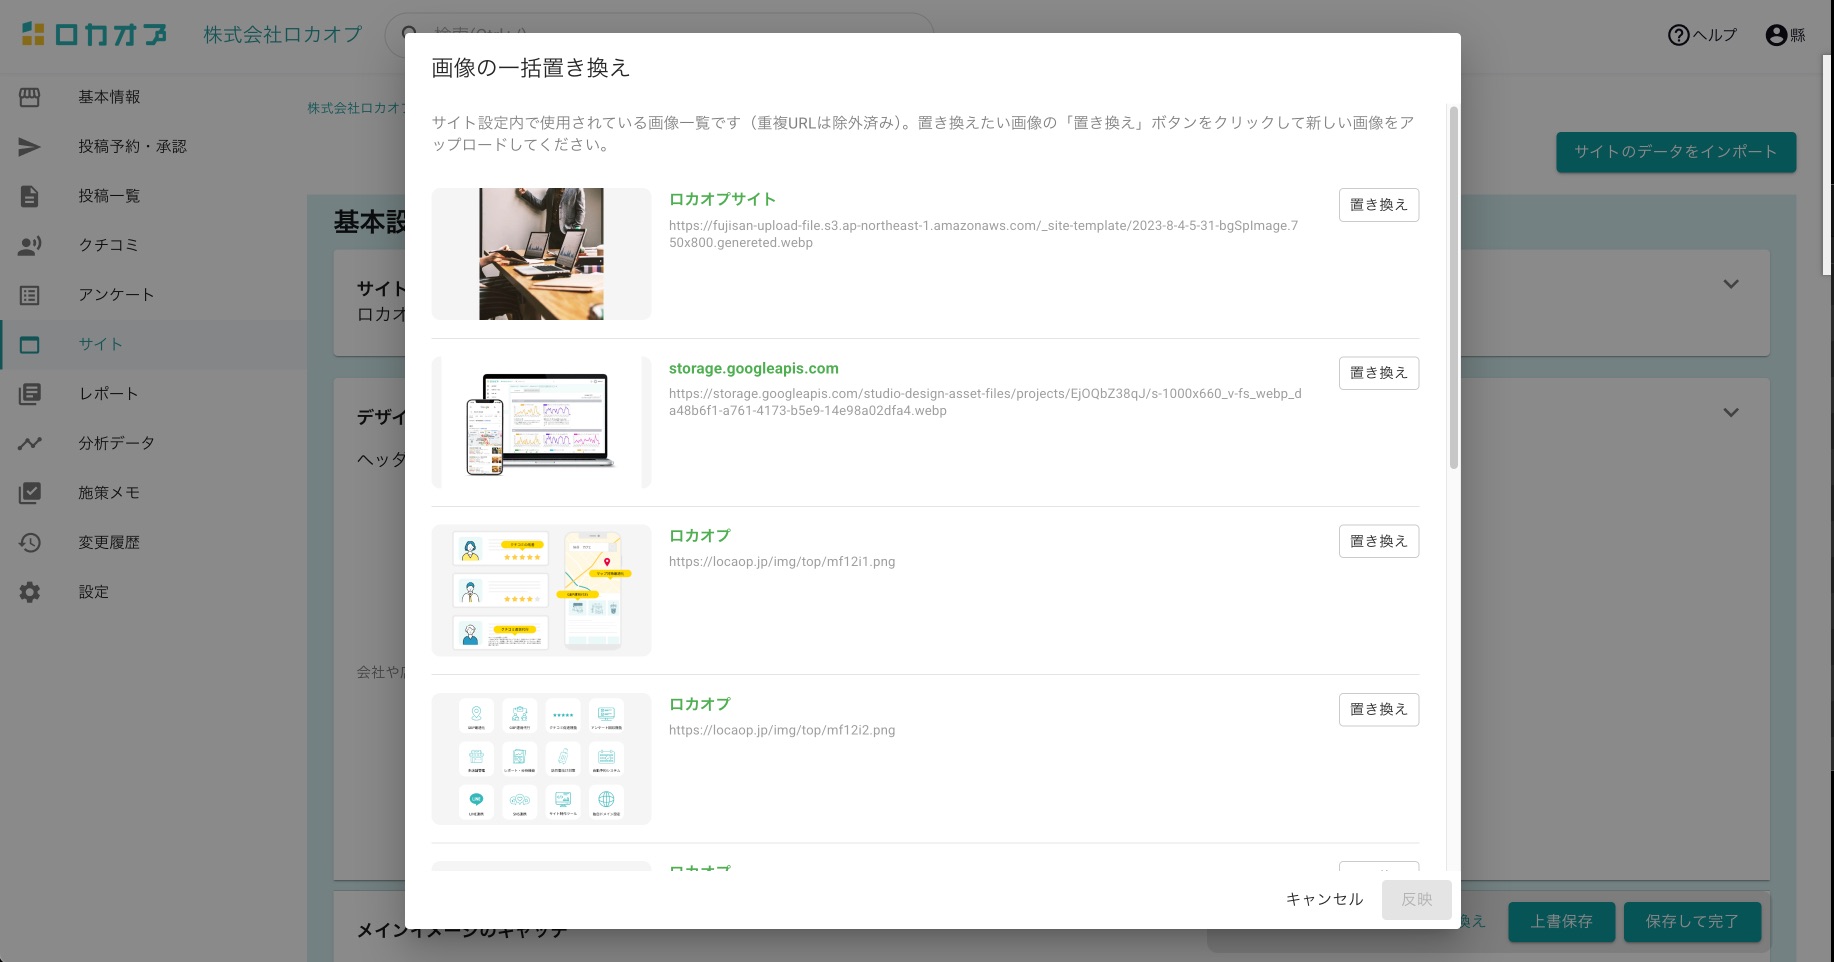Open クチコミ in sidebar
The width and height of the screenshot is (1834, 962).
coord(154,245)
